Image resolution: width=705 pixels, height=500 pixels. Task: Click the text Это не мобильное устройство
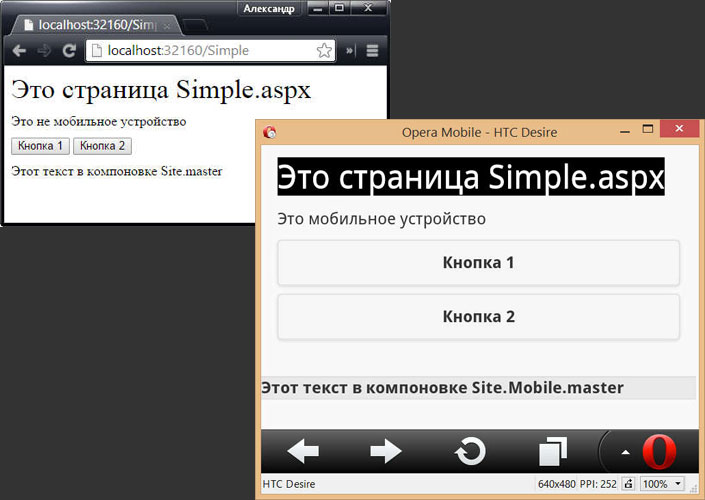pos(98,121)
